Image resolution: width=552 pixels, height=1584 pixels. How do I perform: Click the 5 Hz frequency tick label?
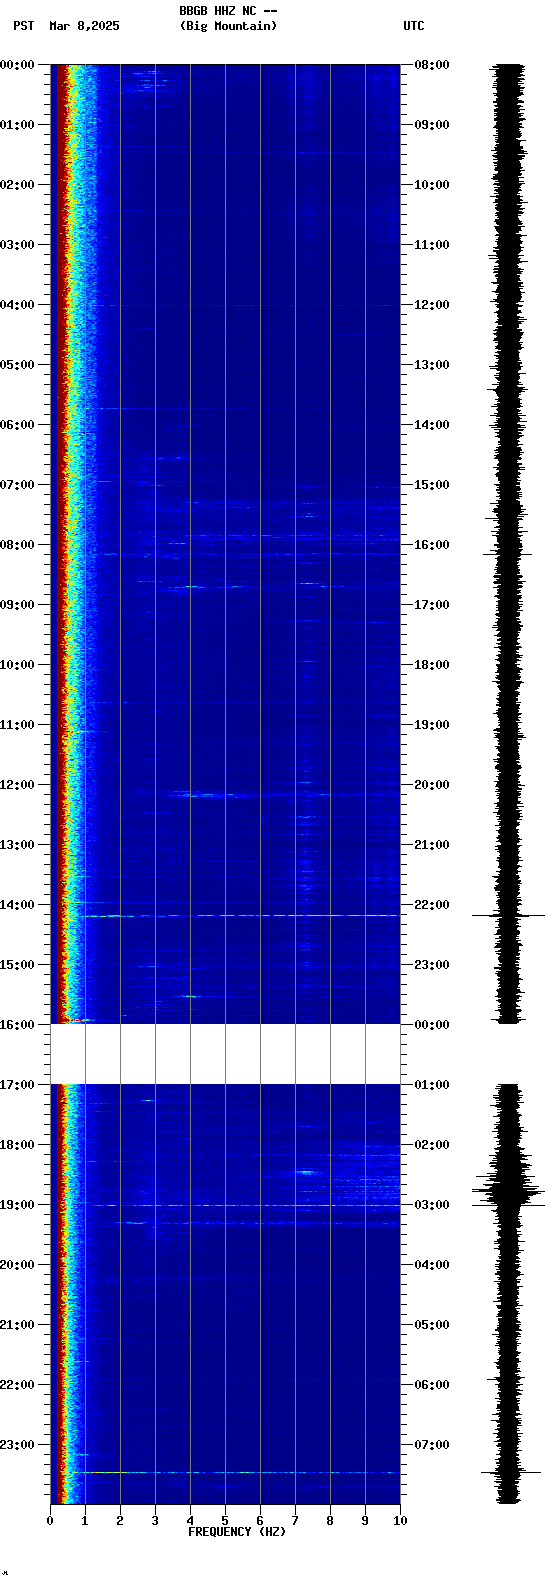[x=225, y=1521]
